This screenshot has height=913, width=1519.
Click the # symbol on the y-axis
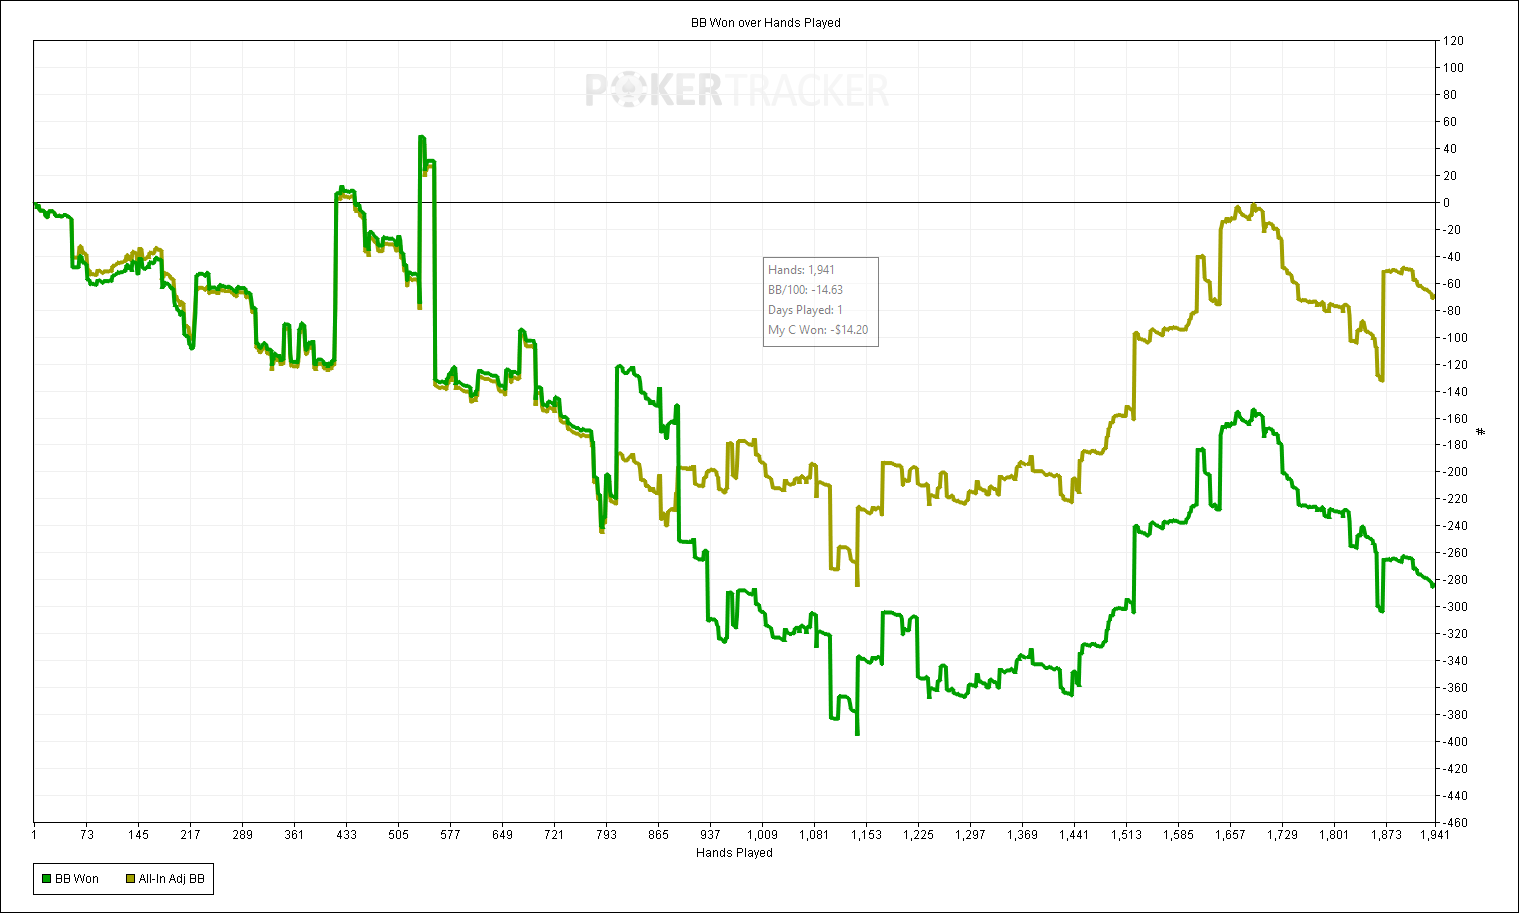(x=1481, y=432)
